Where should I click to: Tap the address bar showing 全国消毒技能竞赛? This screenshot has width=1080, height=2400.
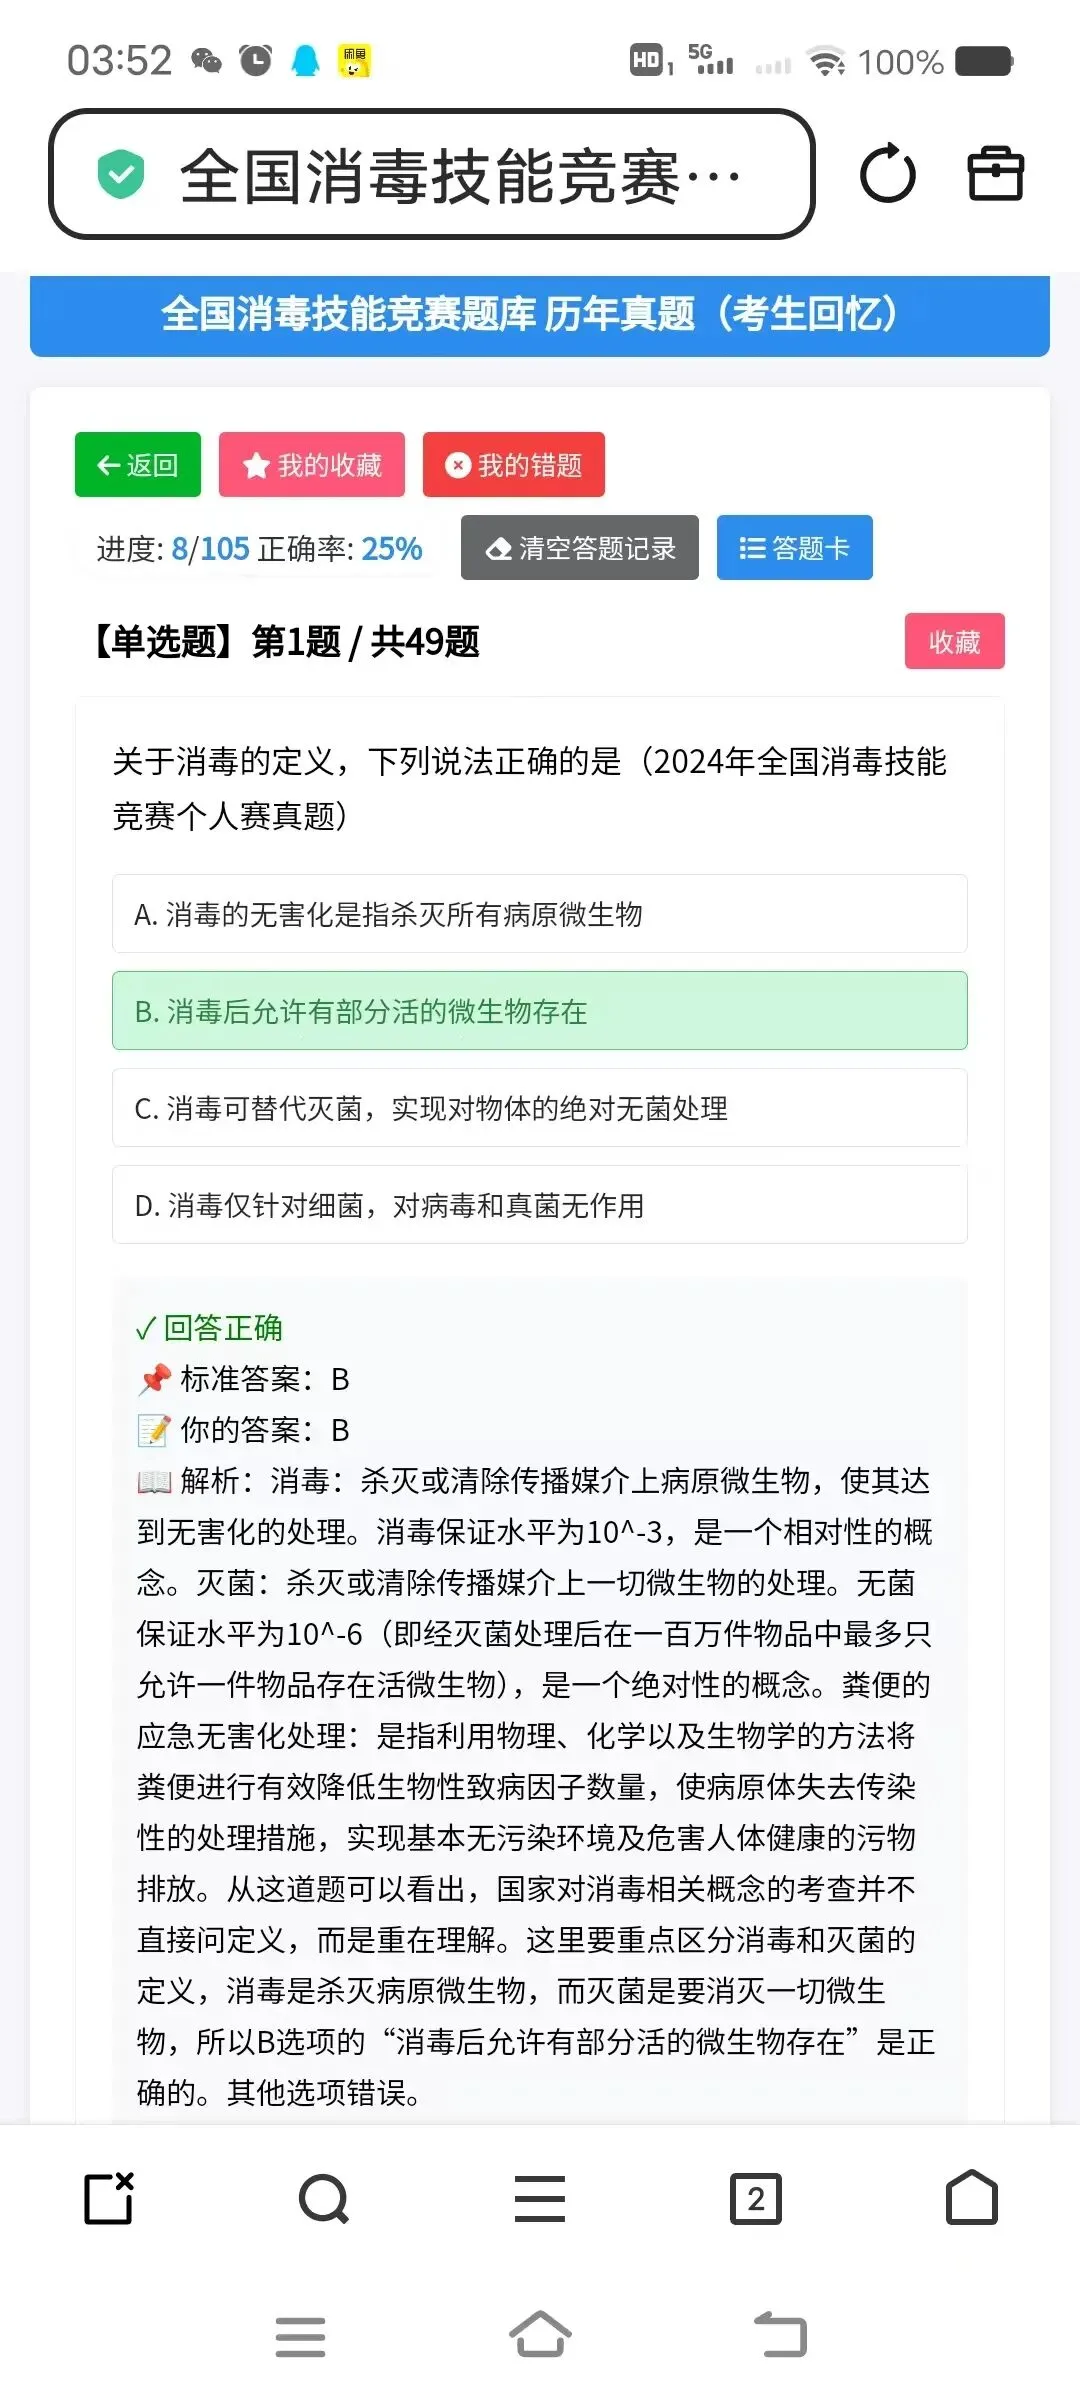[432, 175]
